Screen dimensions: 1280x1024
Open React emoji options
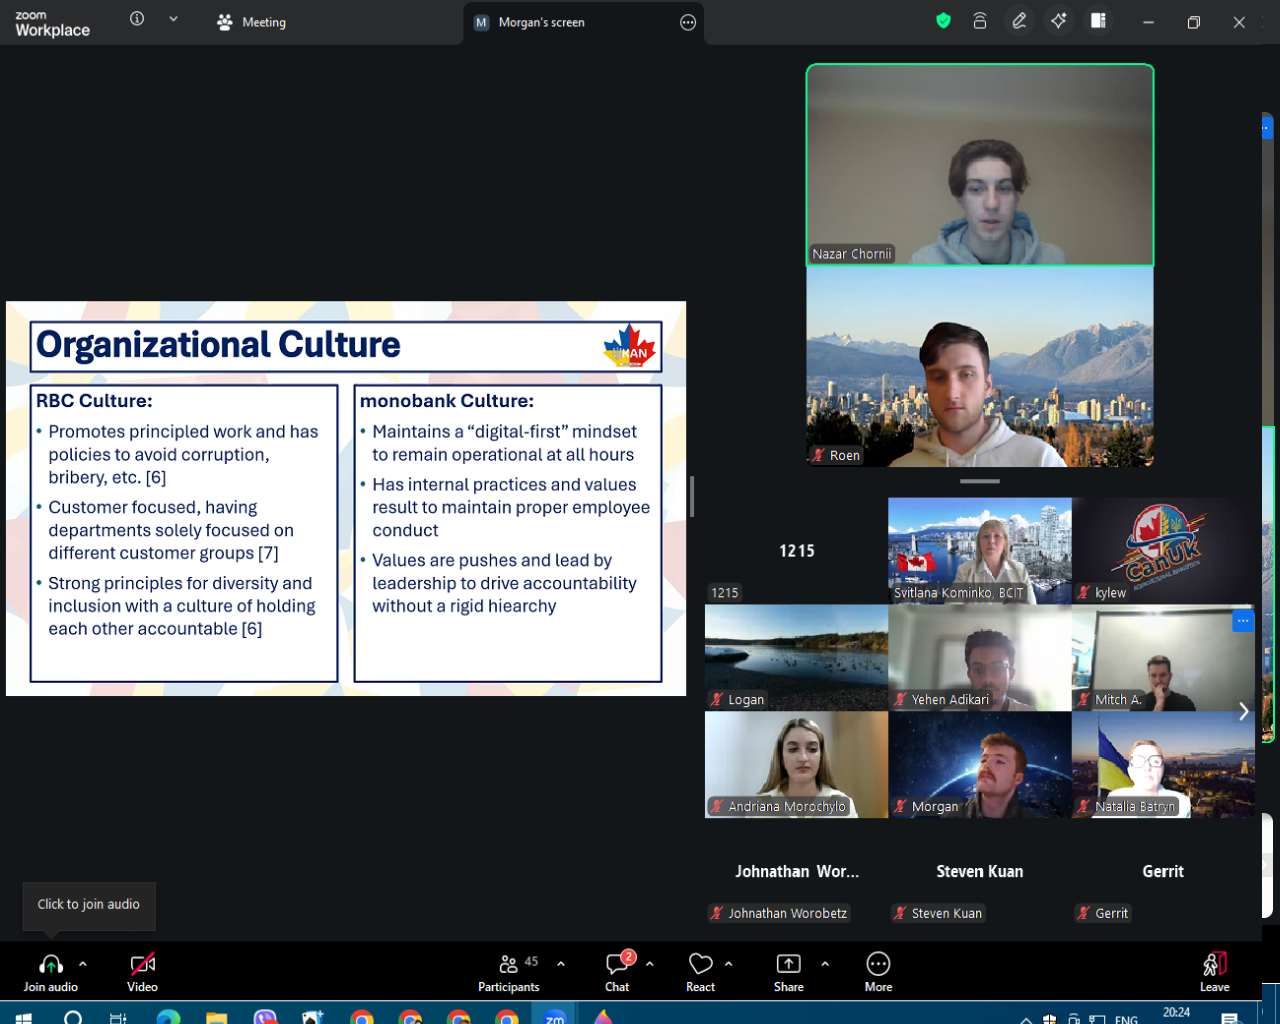[x=700, y=971]
